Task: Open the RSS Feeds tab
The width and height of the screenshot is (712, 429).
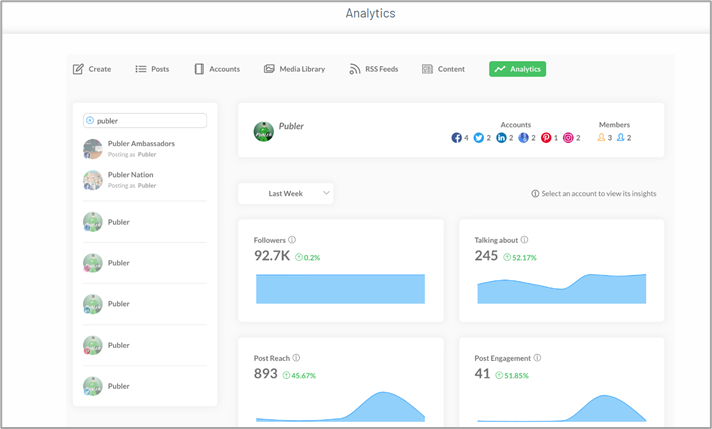Action: 374,69
